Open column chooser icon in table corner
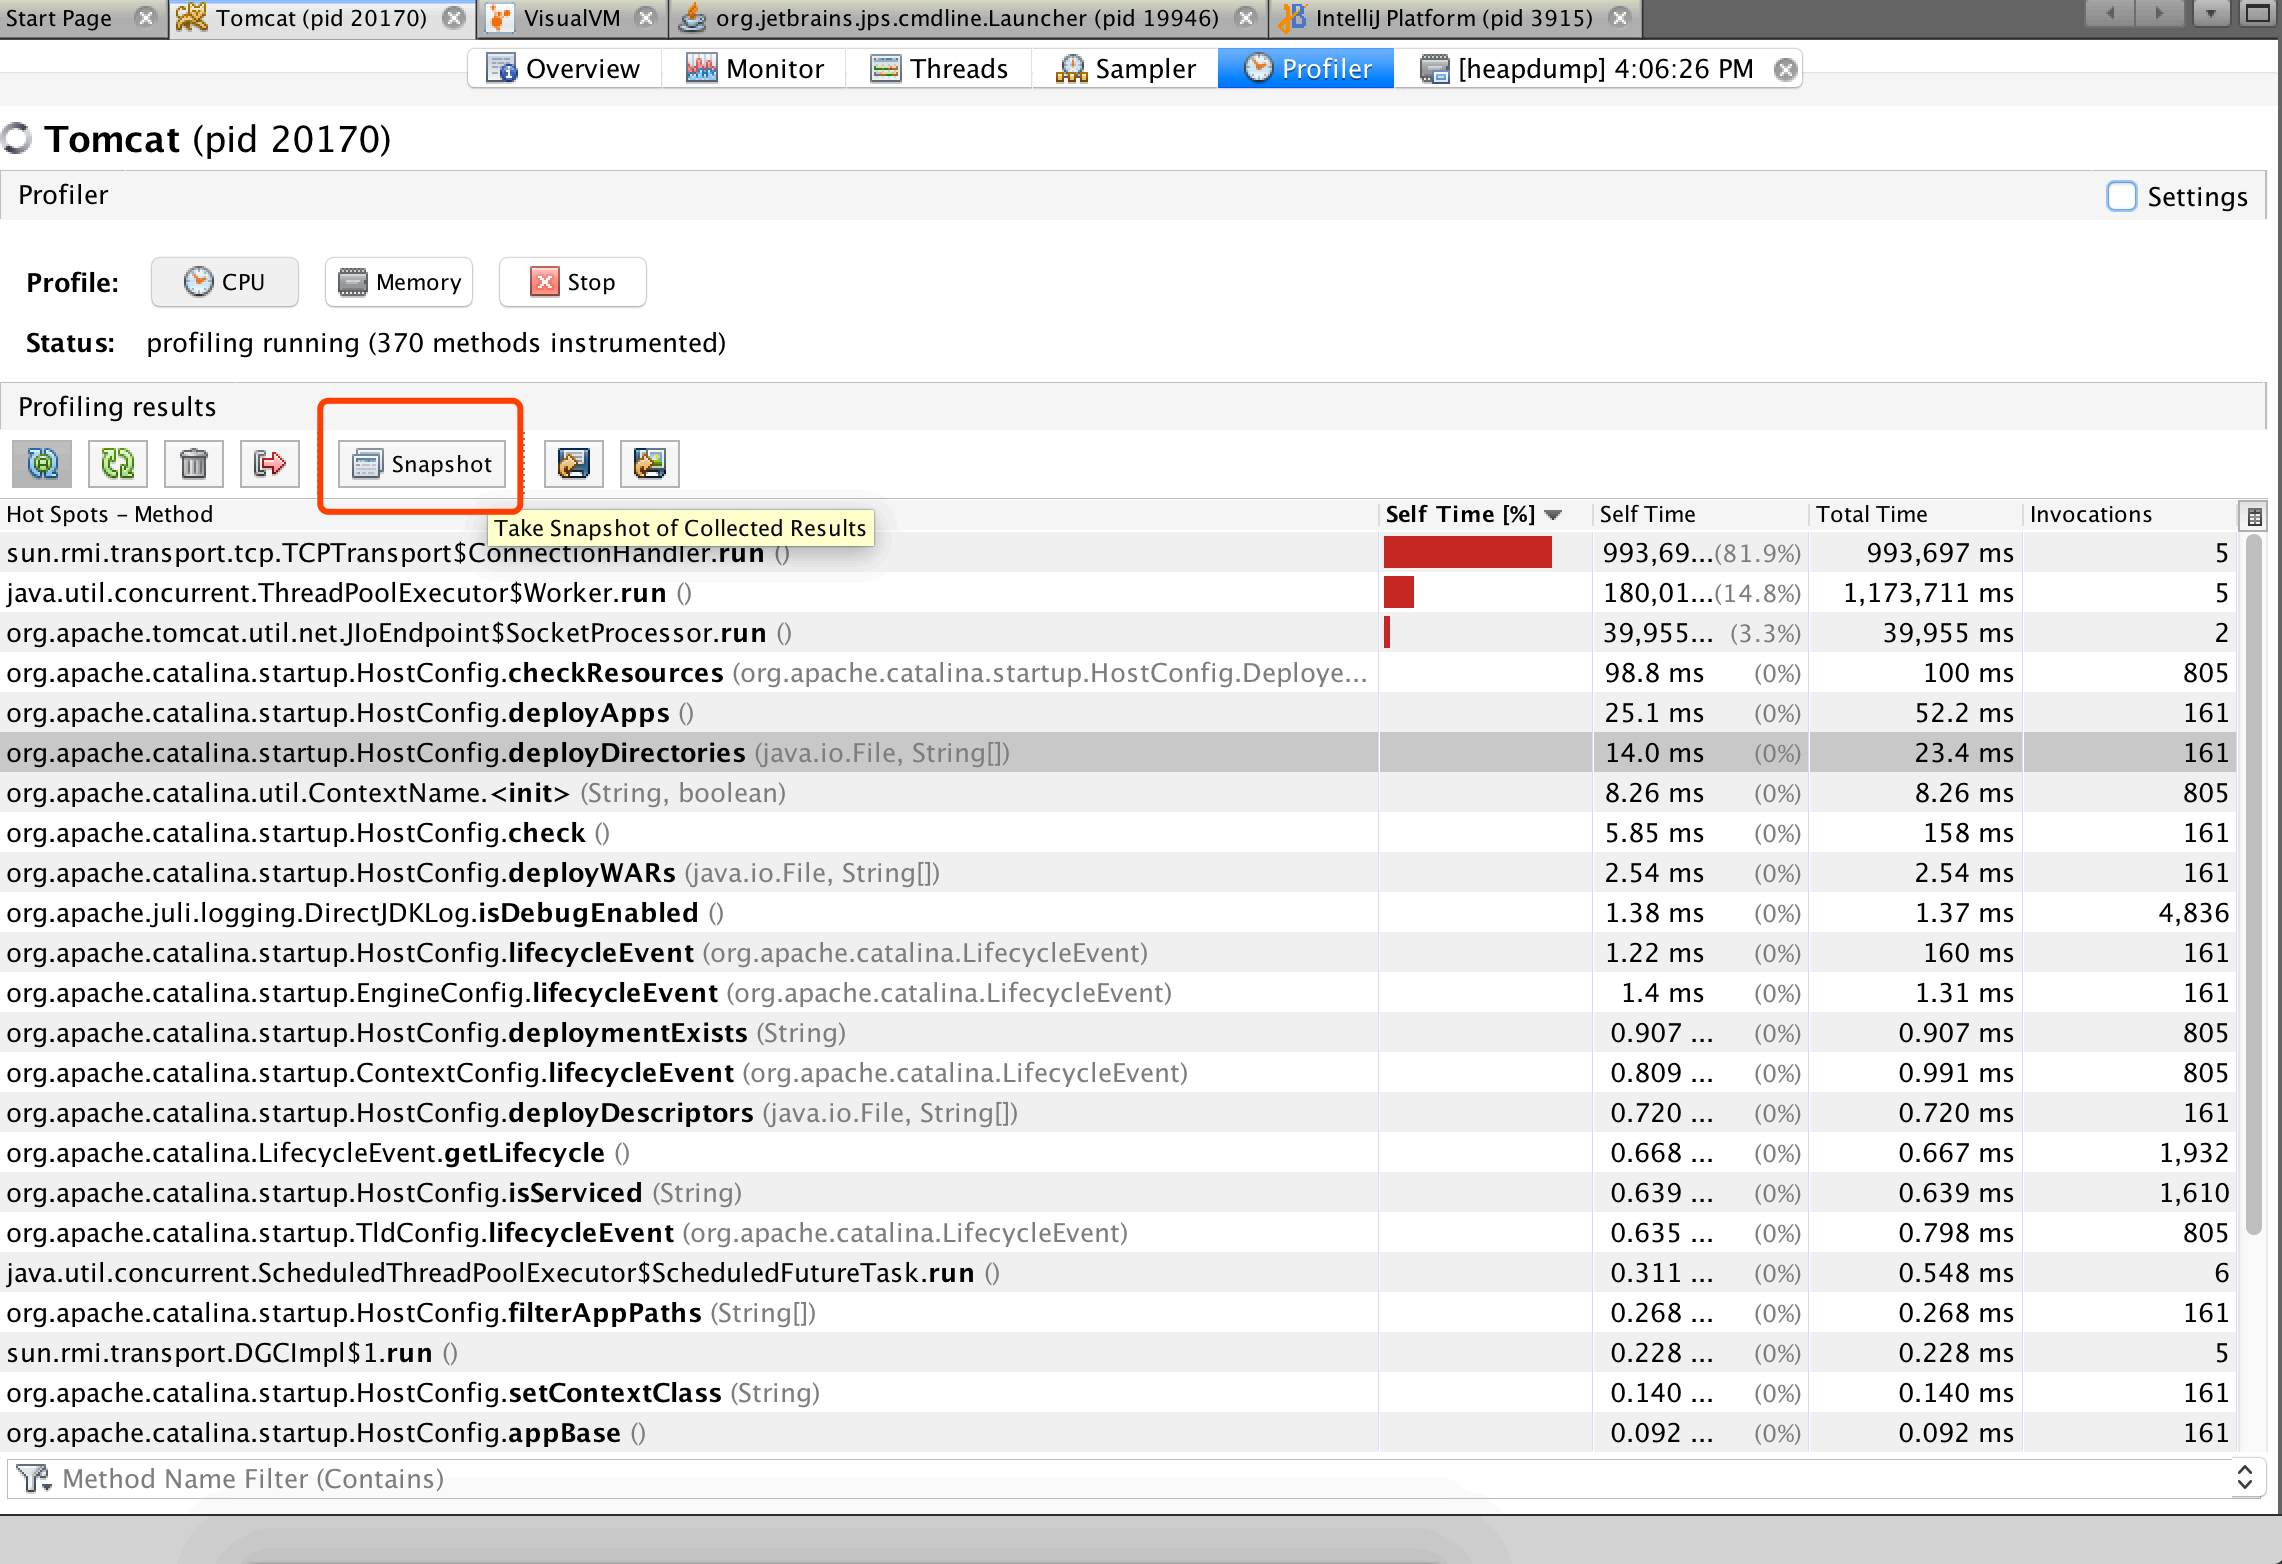The image size is (2282, 1564). [2254, 516]
